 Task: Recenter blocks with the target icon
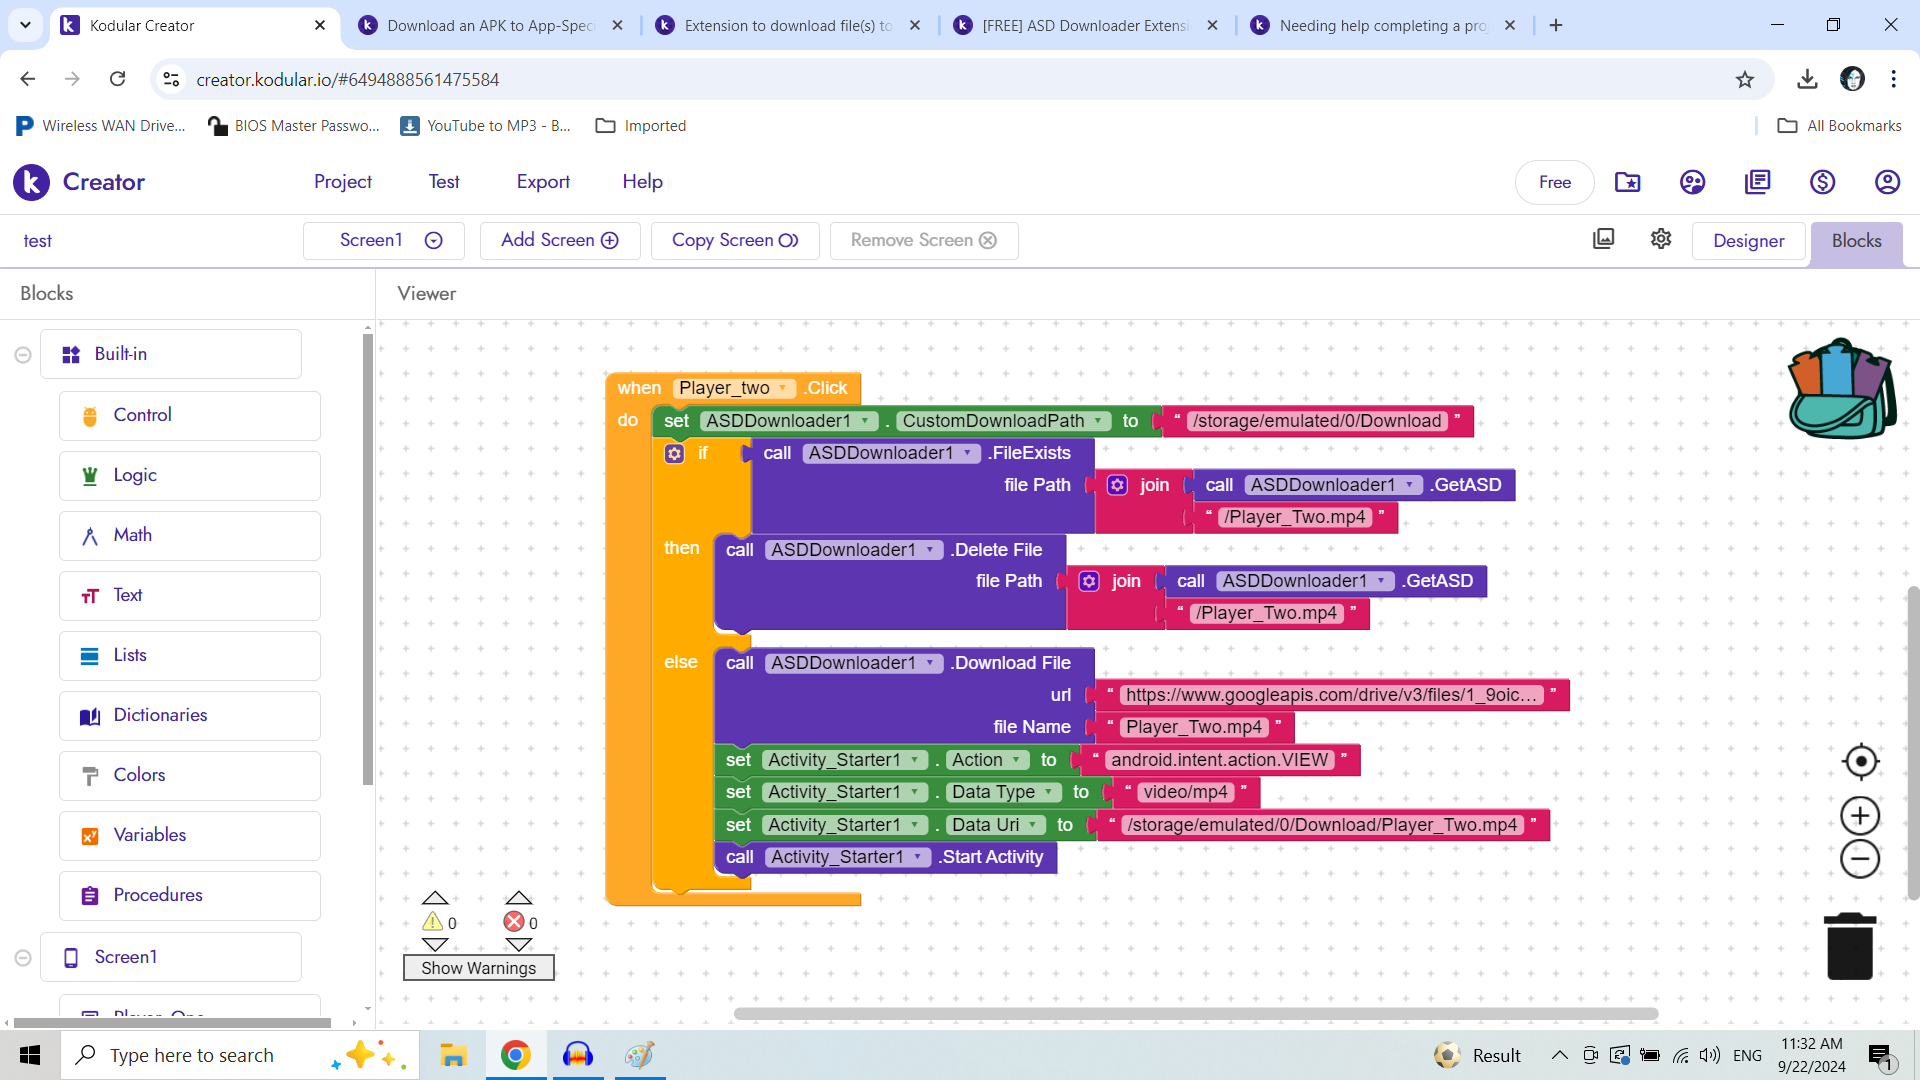point(1859,761)
